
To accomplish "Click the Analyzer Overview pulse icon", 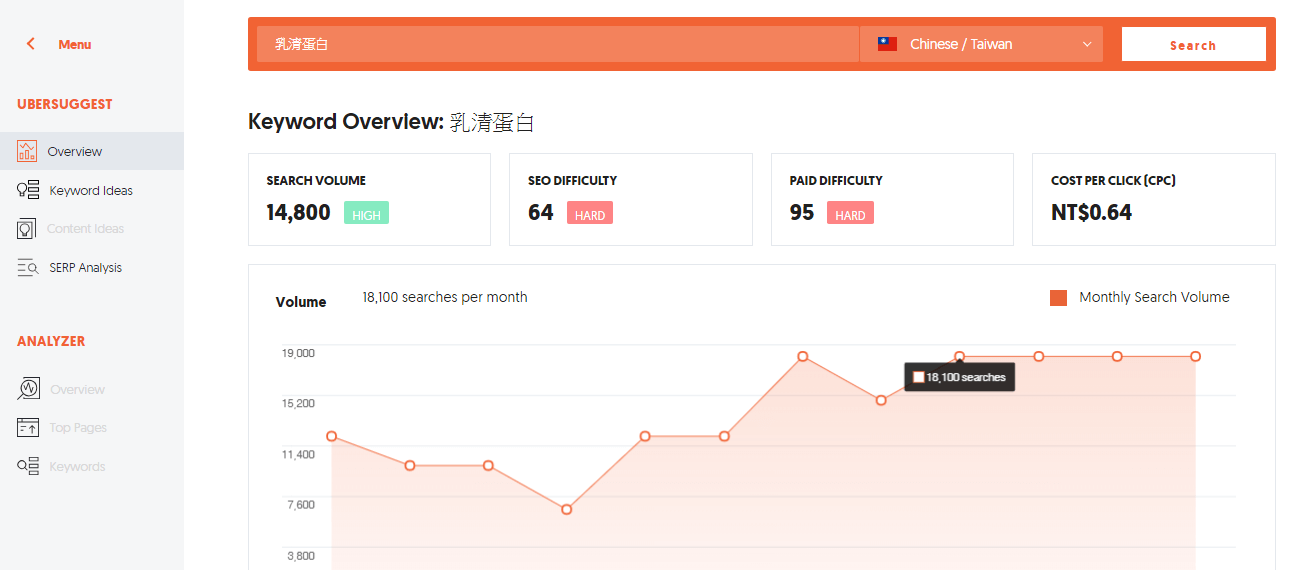I will click(x=28, y=389).
